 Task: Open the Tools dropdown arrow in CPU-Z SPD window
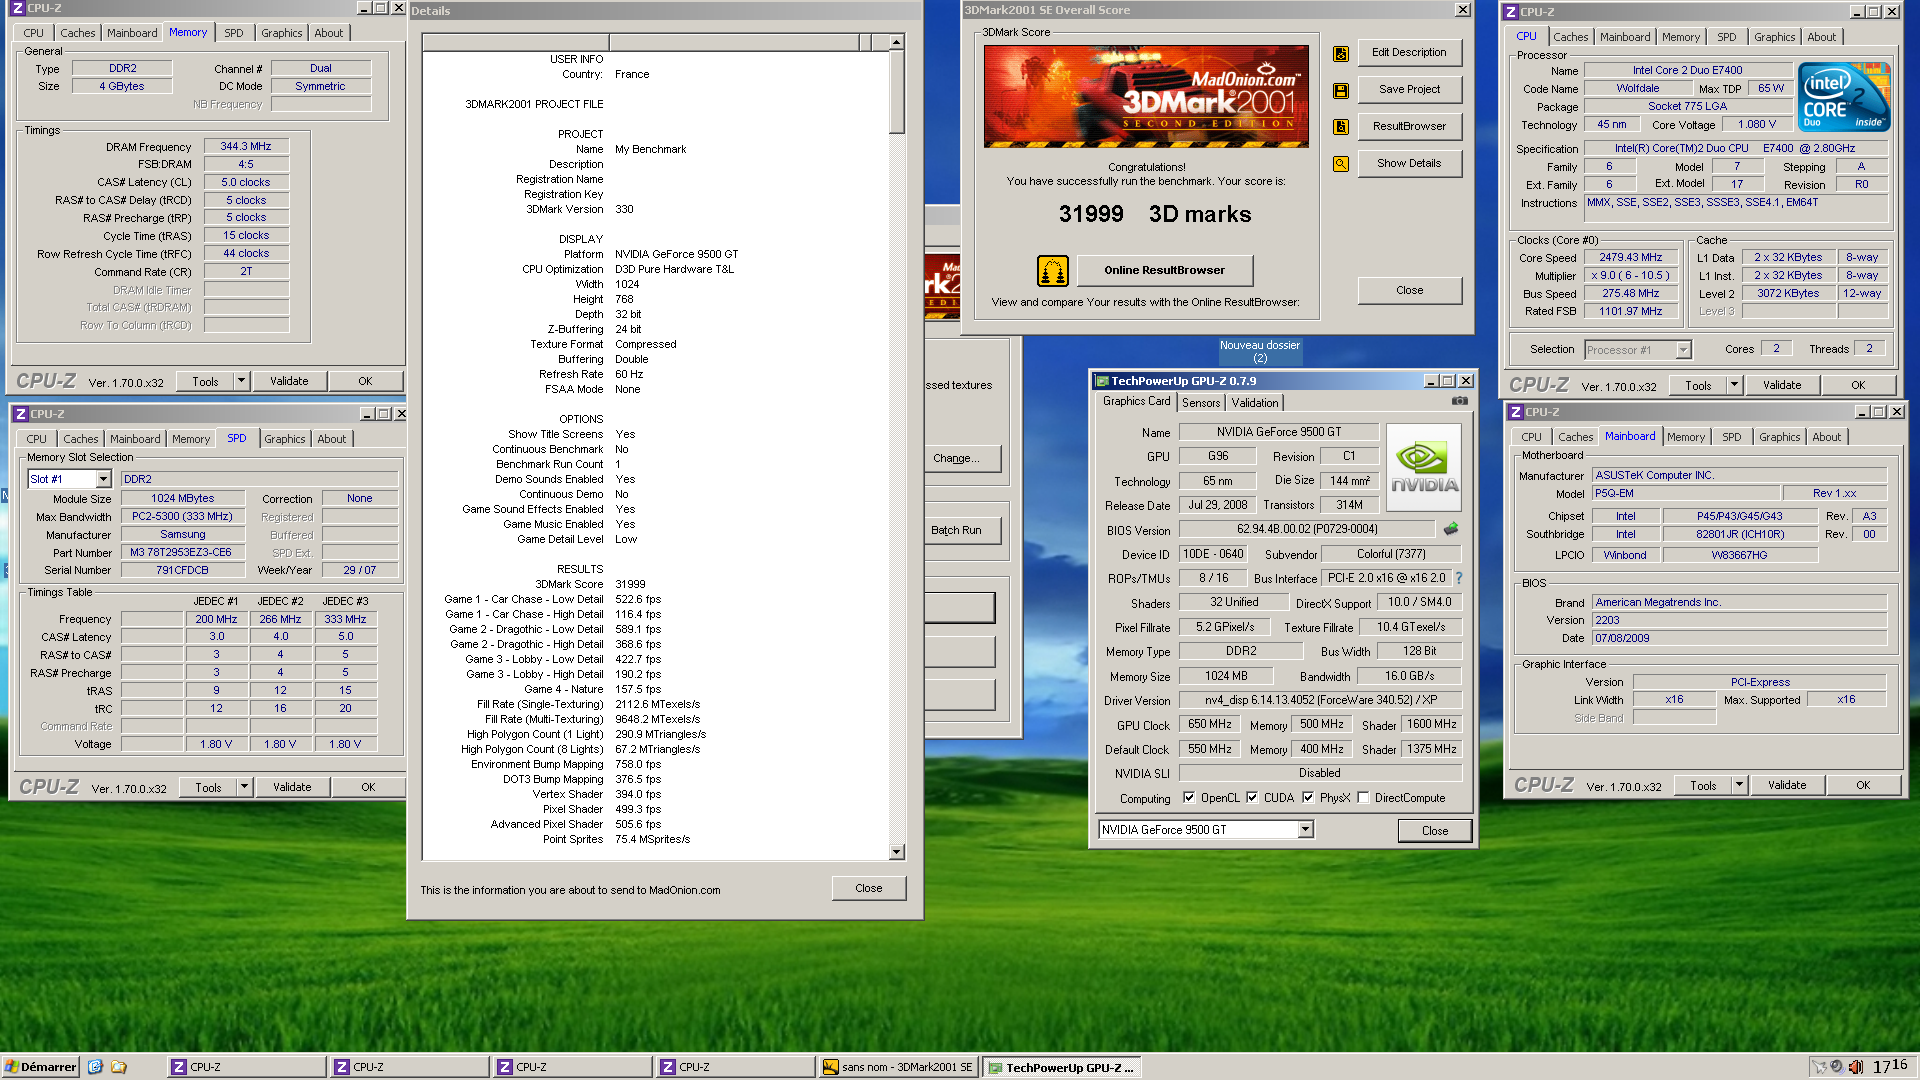click(244, 787)
